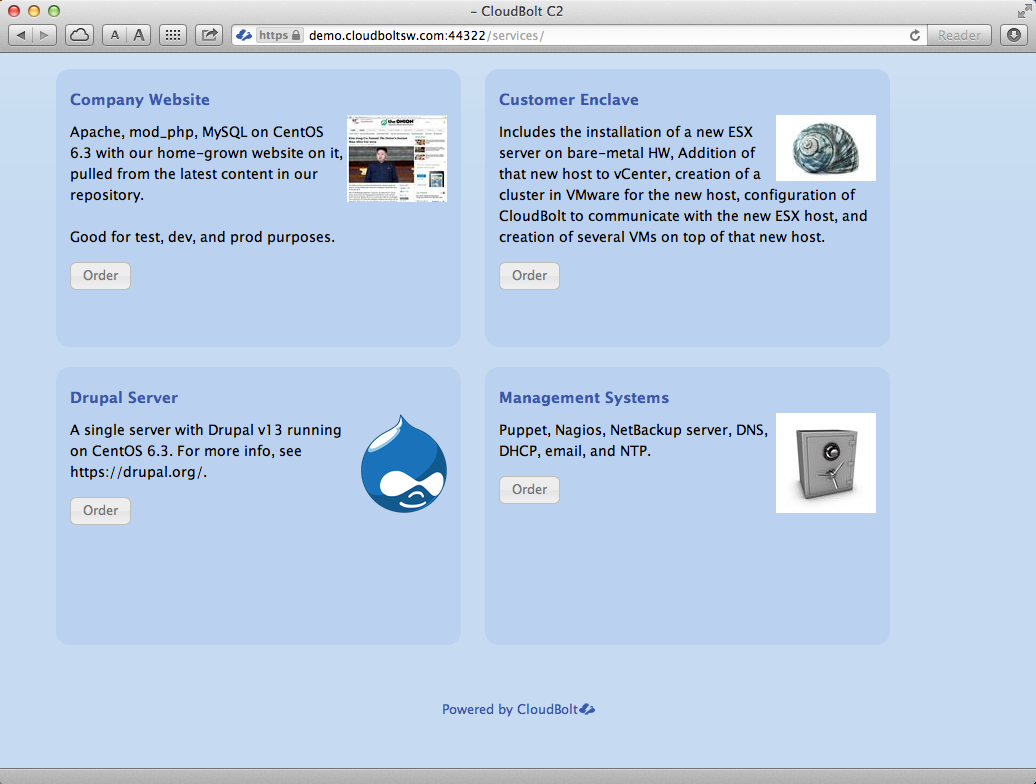This screenshot has width=1036, height=784.
Task: Decrease text size with small A button
Action: coord(114,35)
